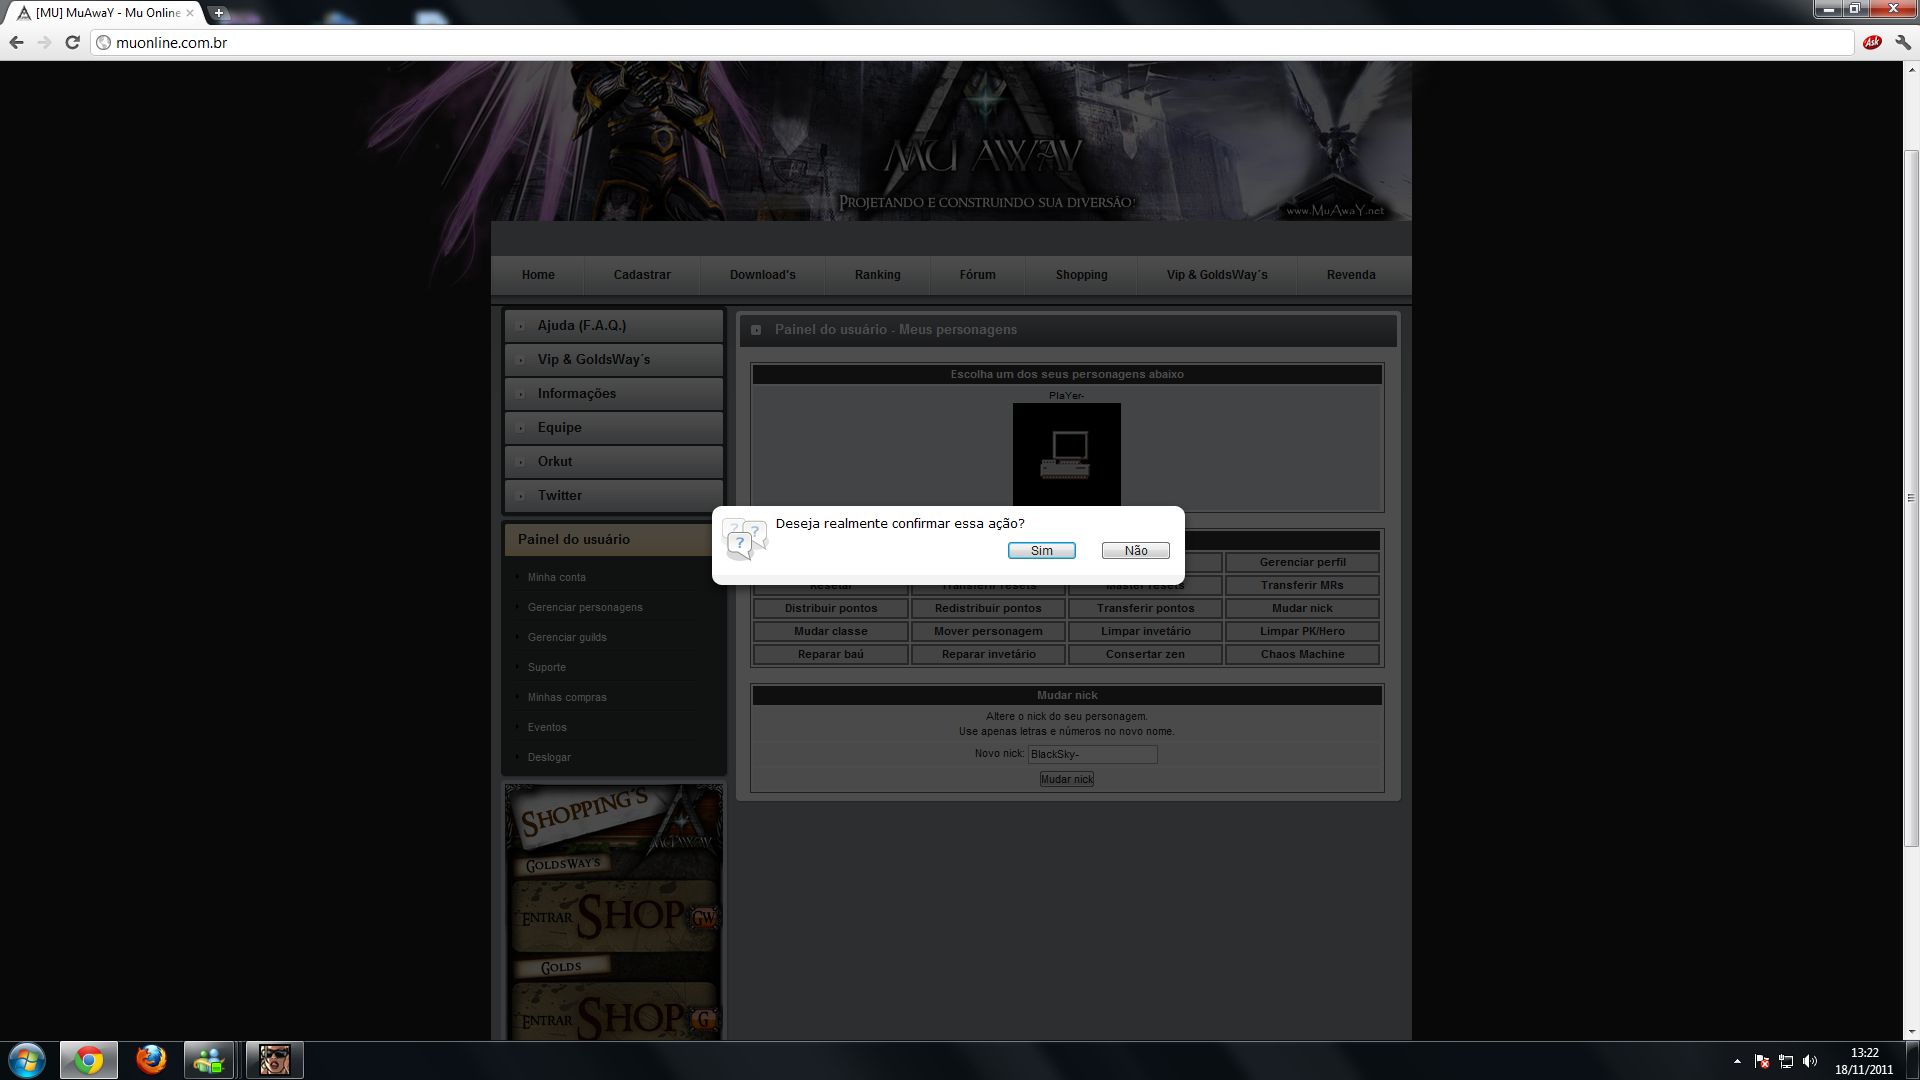Cancel the action with Não button
Screen dimensions: 1920x1080
(x=1135, y=551)
